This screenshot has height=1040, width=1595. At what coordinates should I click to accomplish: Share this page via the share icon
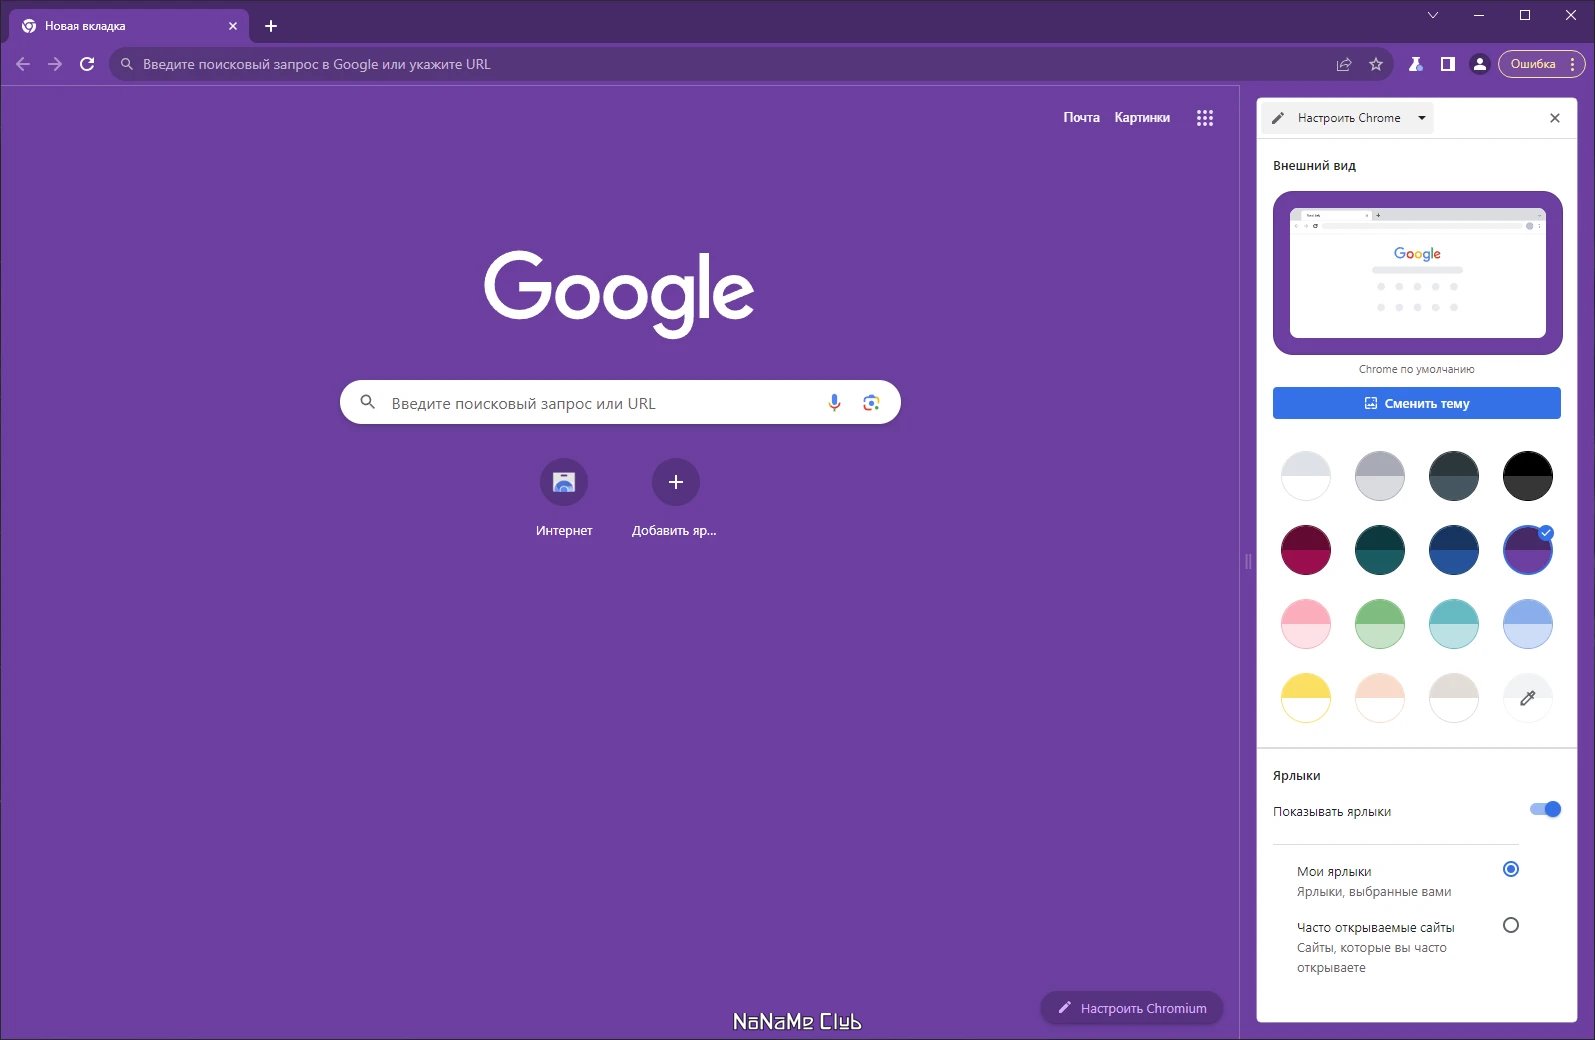click(1344, 64)
